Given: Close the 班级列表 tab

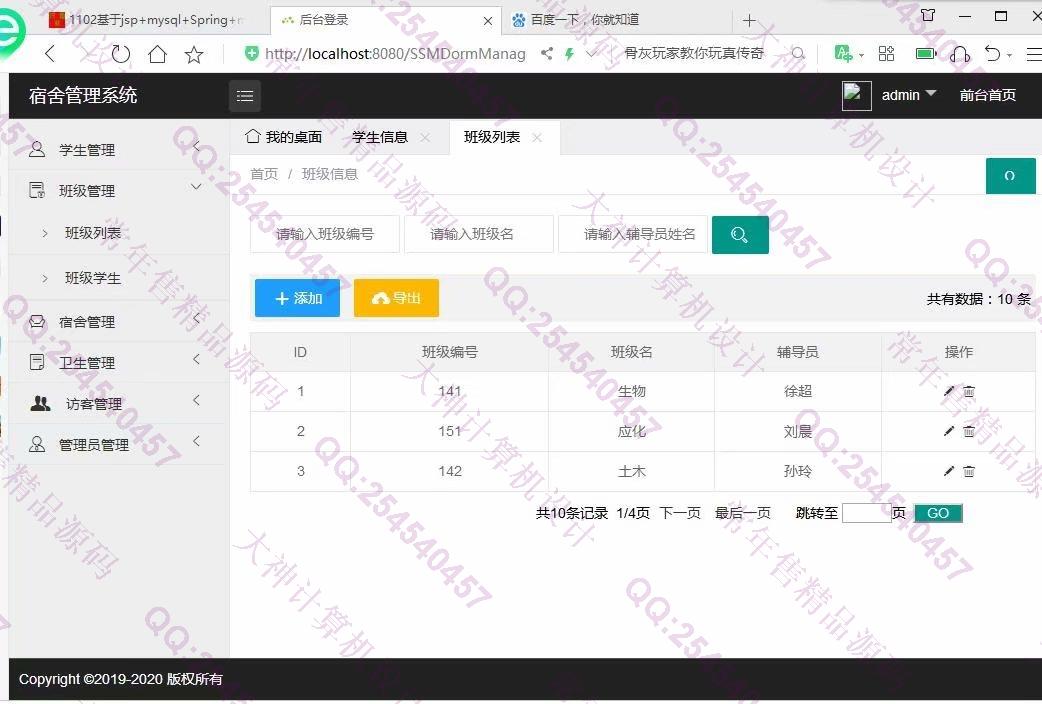Looking at the screenshot, I should (x=537, y=138).
